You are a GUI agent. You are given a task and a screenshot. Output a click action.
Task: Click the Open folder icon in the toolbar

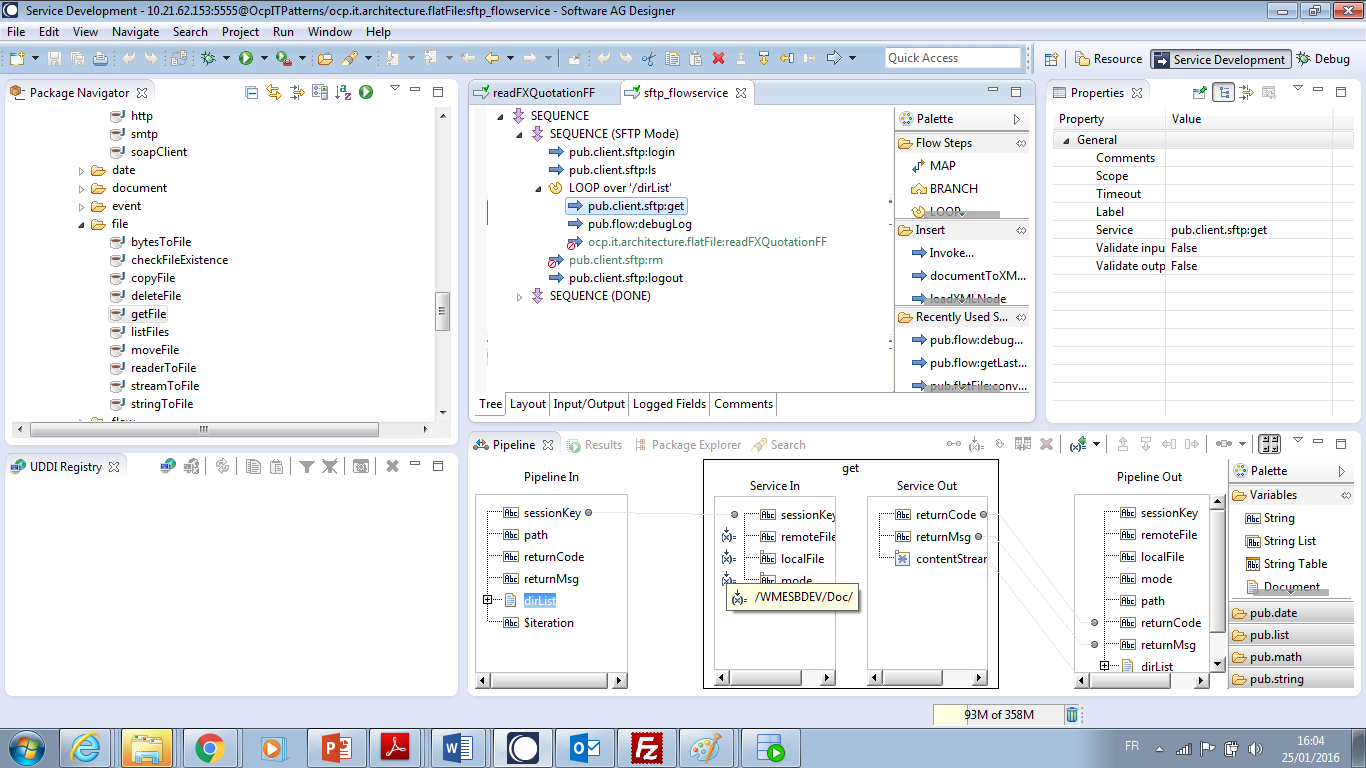click(325, 59)
